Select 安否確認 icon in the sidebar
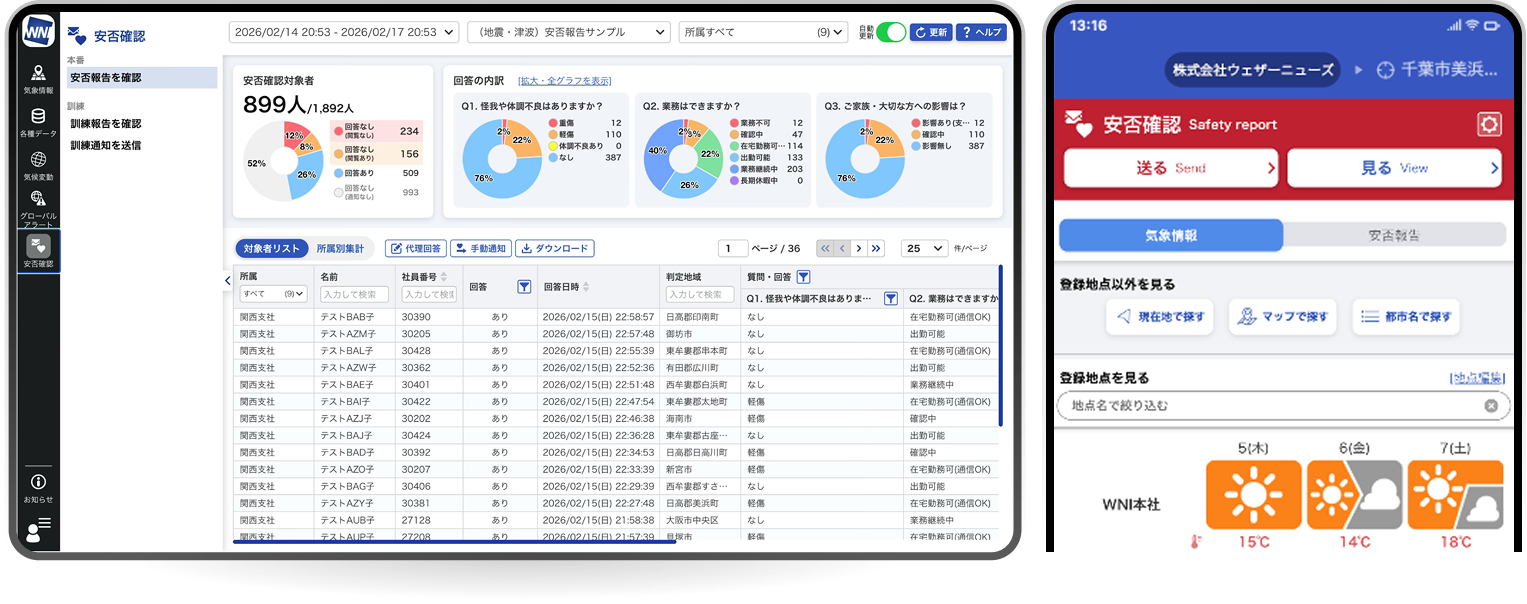This screenshot has width=1527, height=604. pos(38,251)
